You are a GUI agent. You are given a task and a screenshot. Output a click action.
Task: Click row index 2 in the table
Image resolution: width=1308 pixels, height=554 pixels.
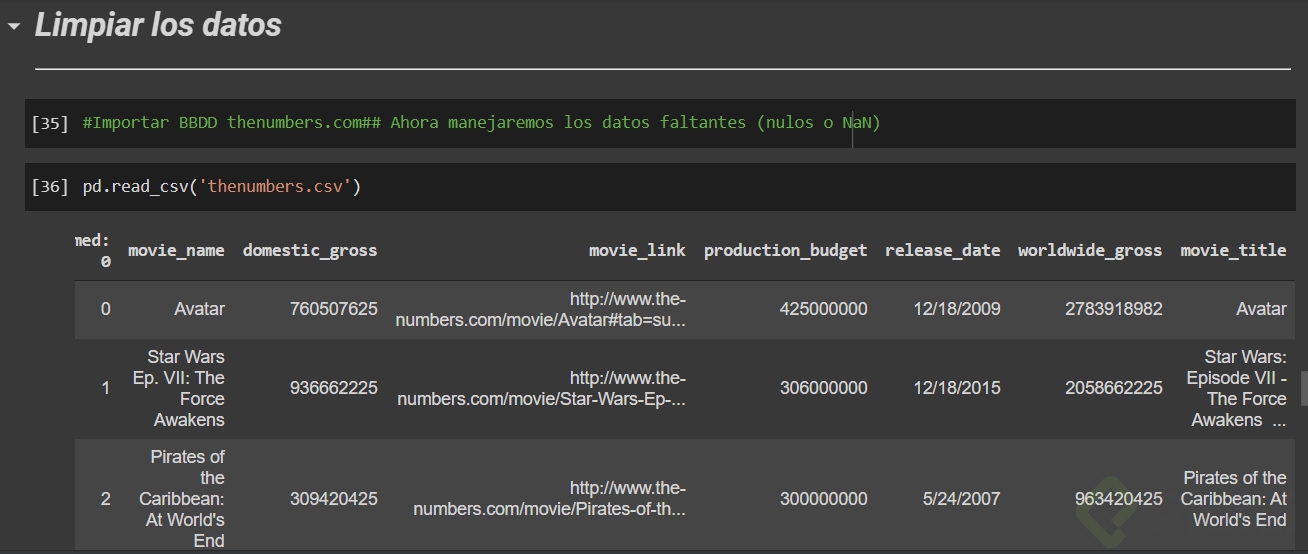[x=105, y=498]
